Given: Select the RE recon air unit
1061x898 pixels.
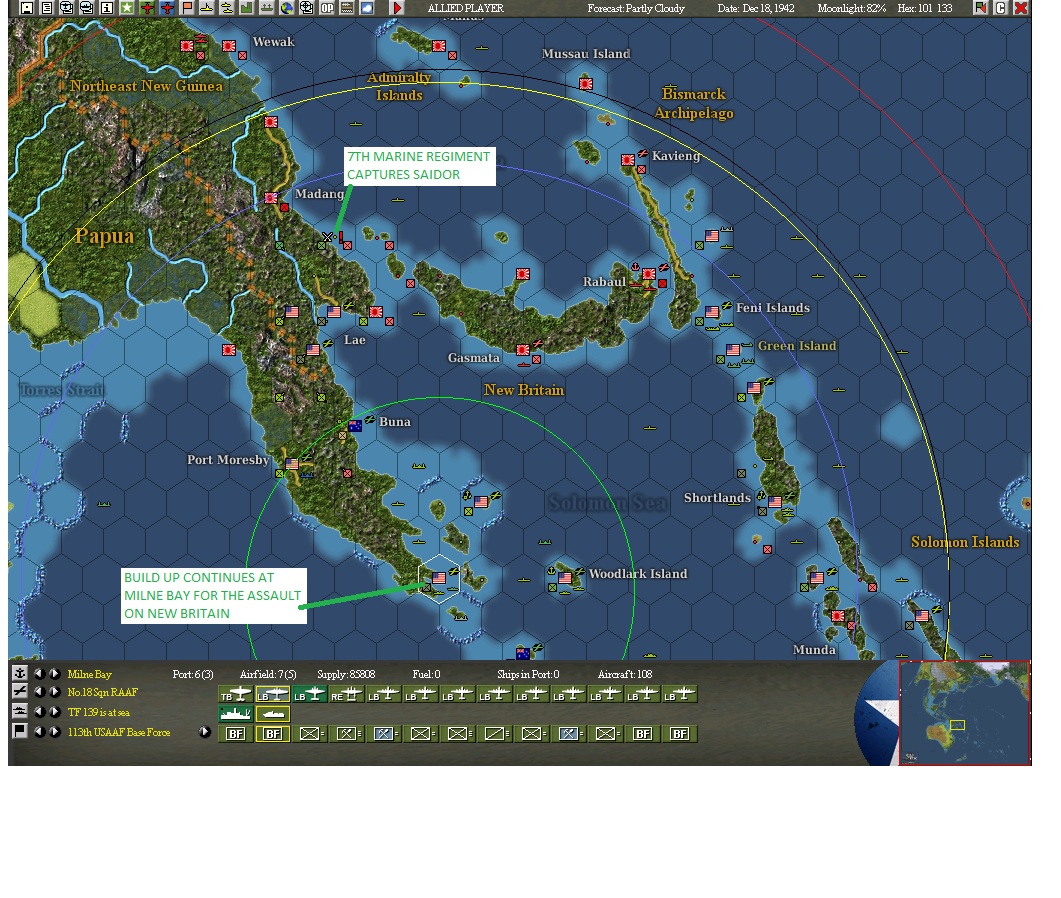Looking at the screenshot, I should click(x=346, y=695).
